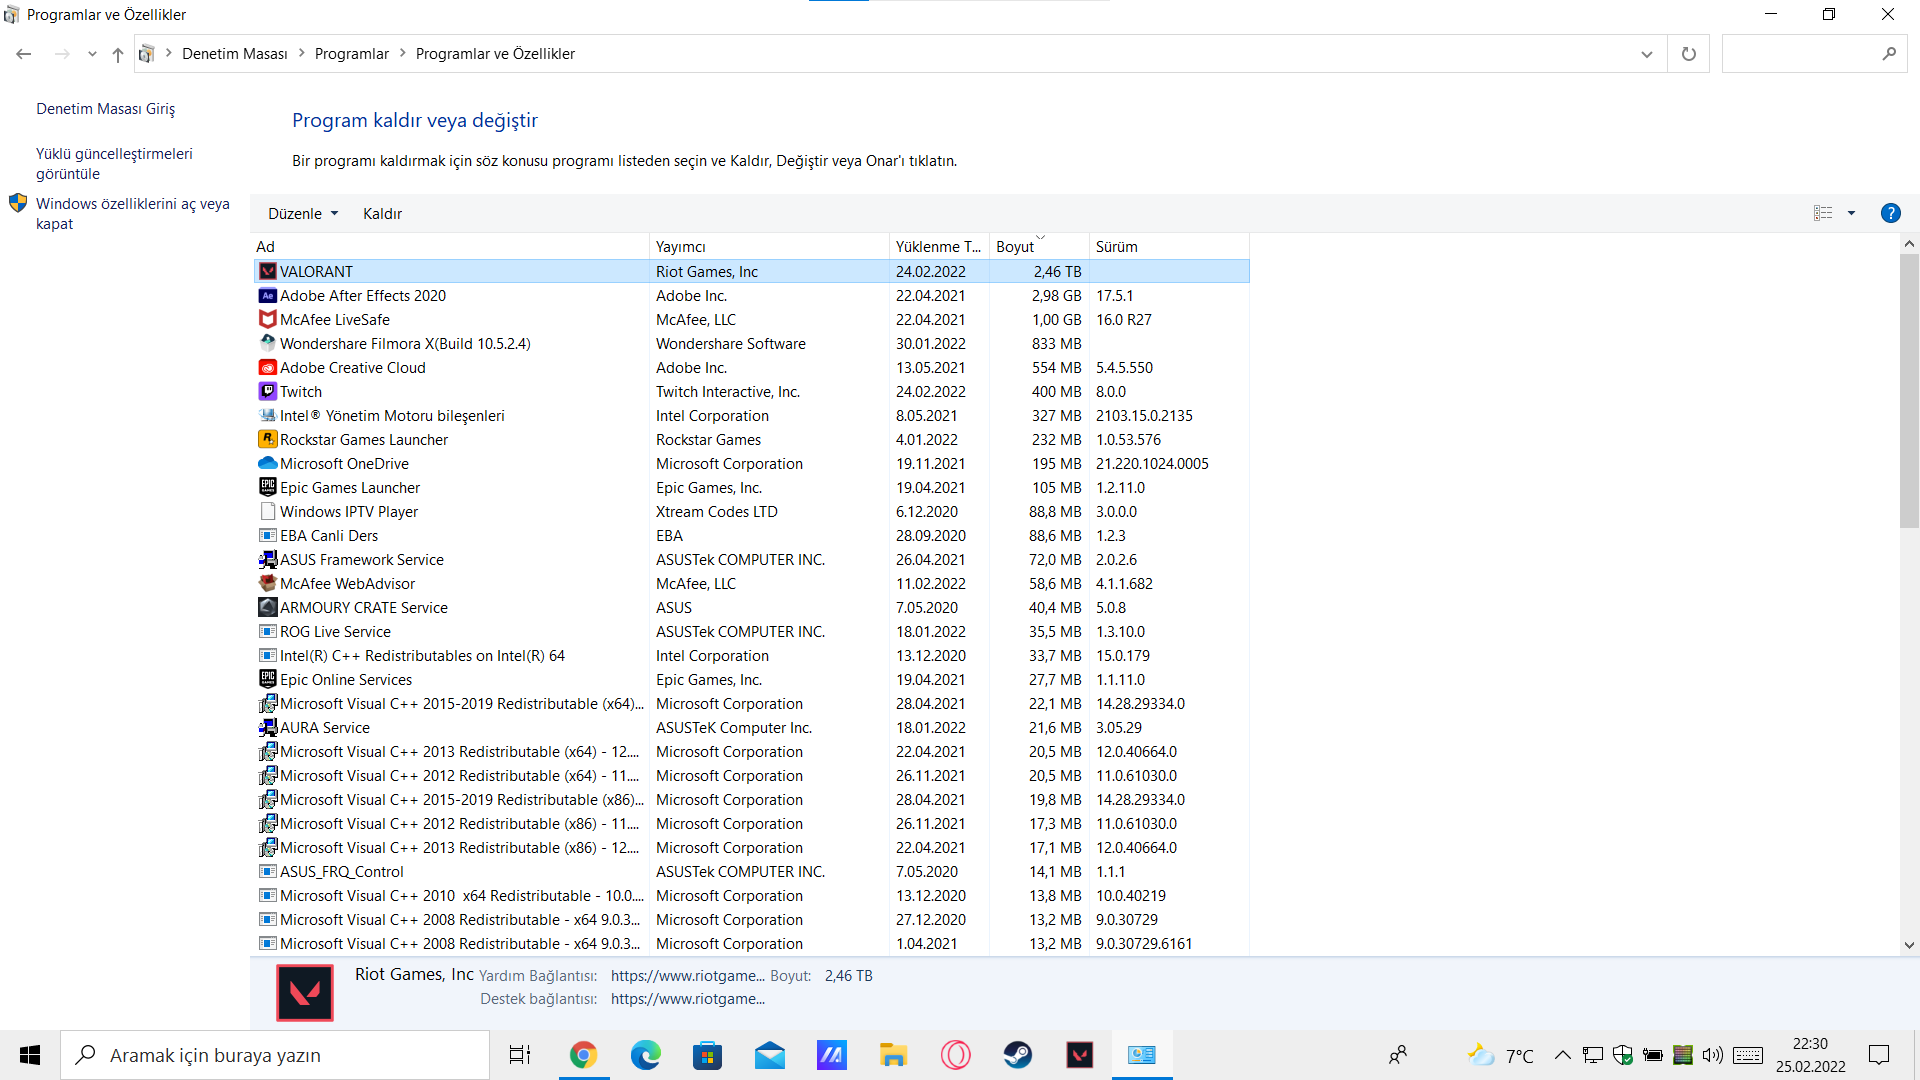Open the Windows notification center
Screen dimensions: 1920x1080
pos(1879,1055)
